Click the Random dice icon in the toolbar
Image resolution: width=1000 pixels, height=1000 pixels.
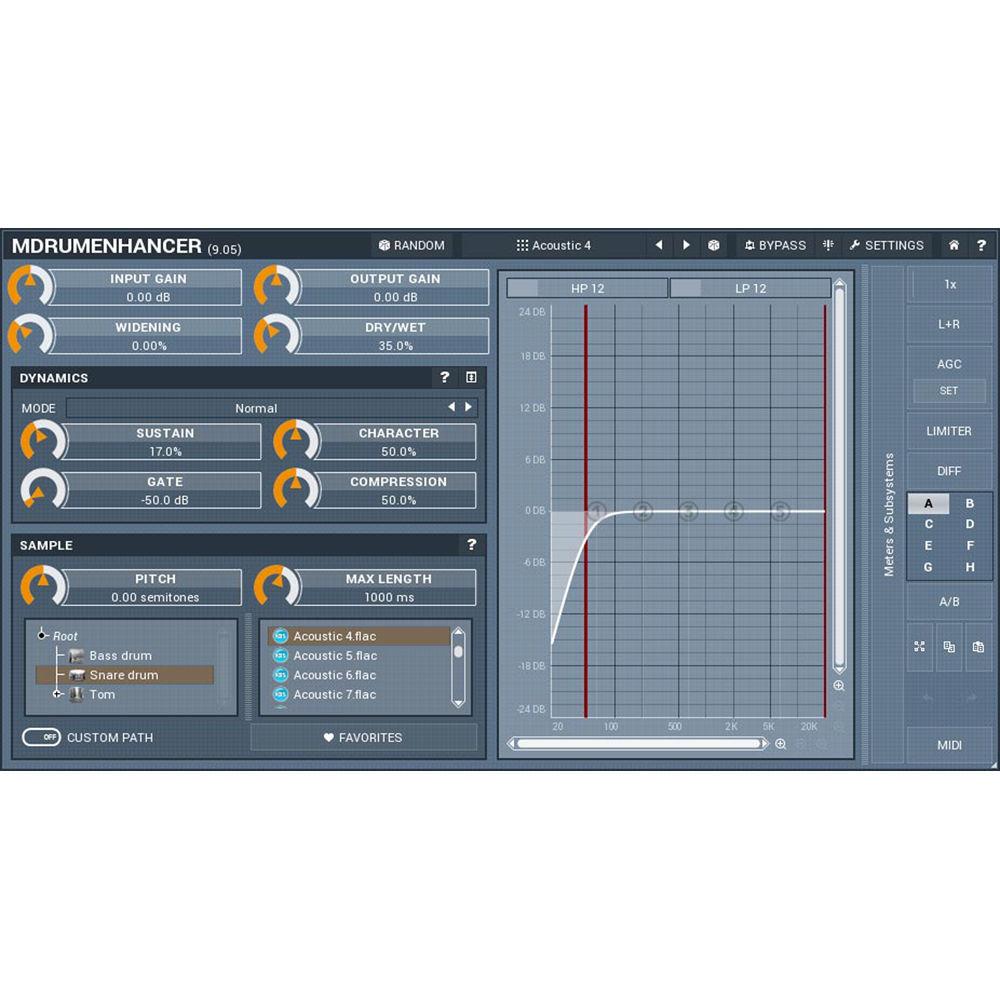tap(387, 245)
